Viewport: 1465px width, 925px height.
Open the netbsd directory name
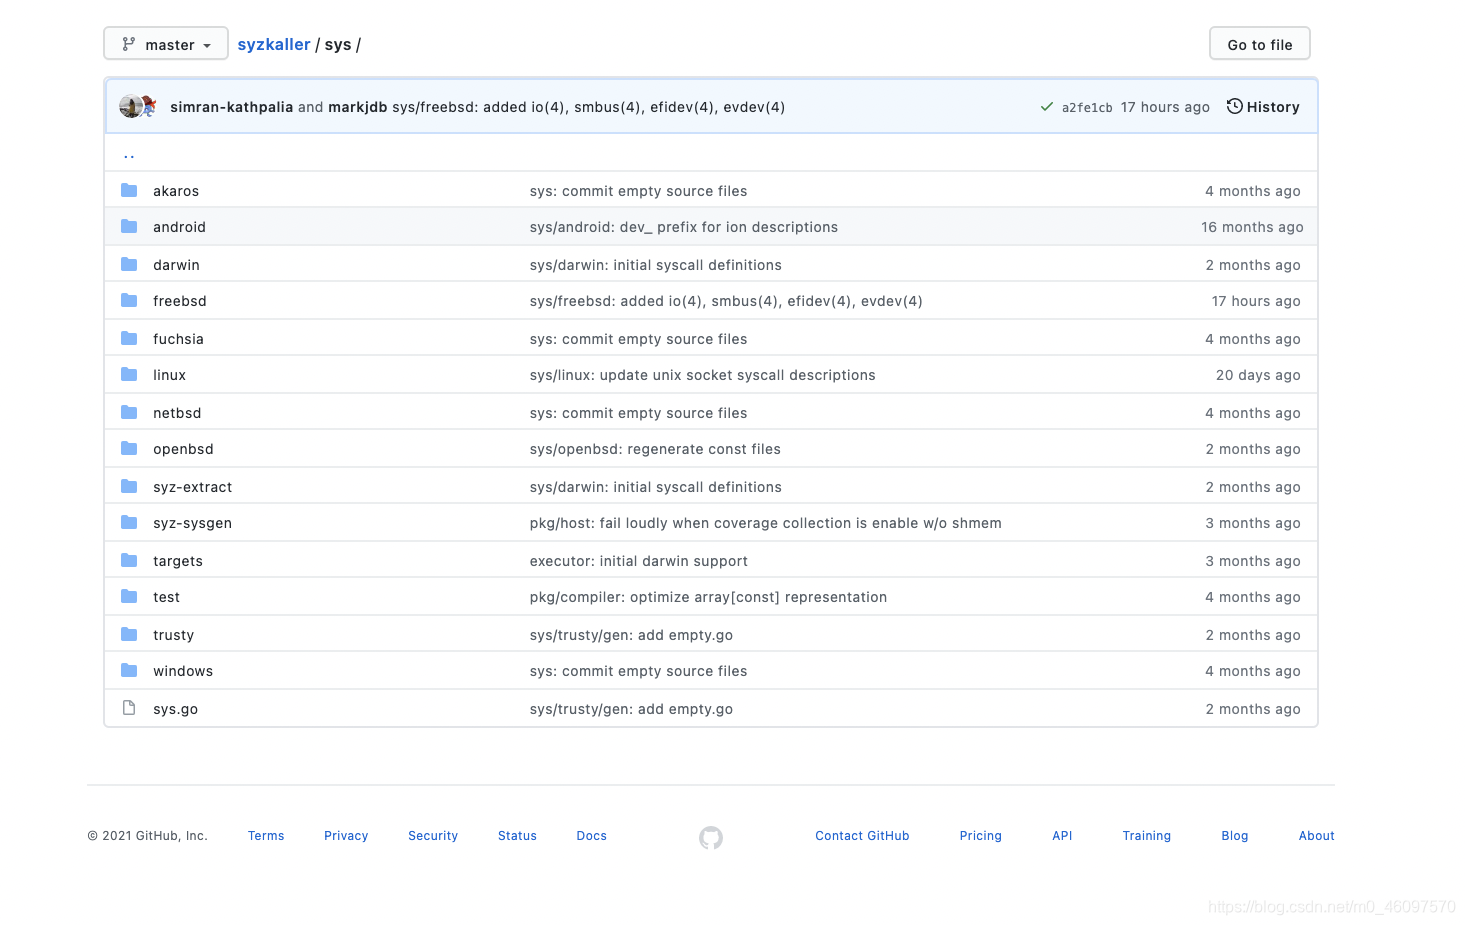point(177,413)
